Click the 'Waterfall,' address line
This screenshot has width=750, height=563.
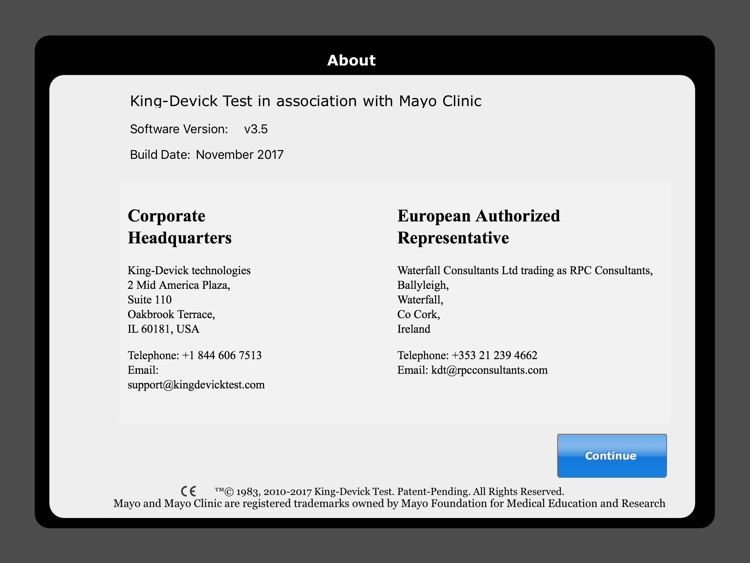coord(420,300)
